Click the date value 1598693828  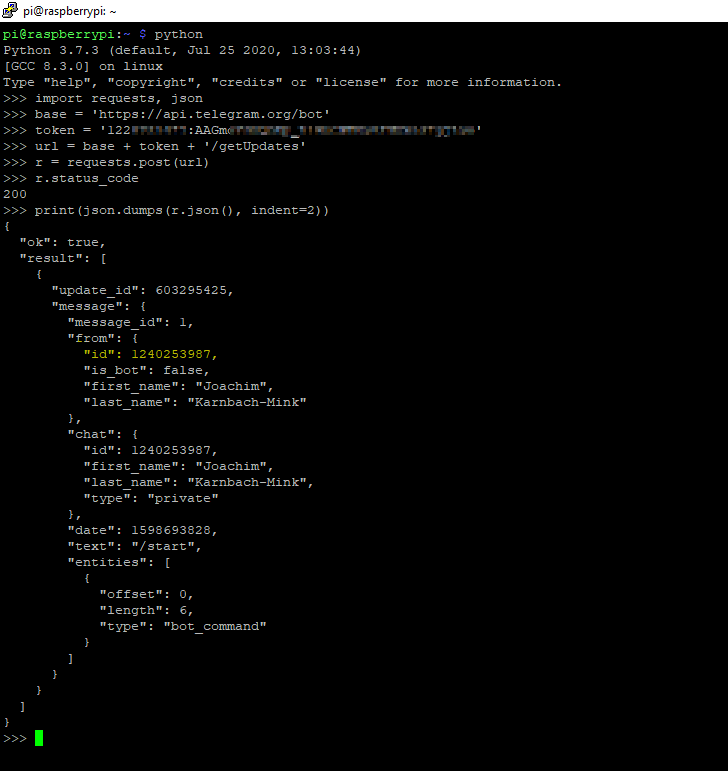171,531
